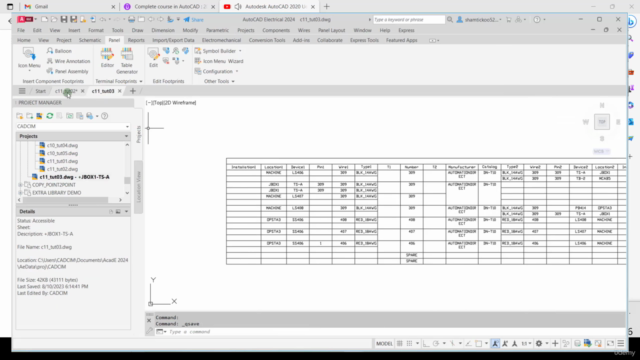
Task: Open the Schematic ribbon tab
Action: [90, 40]
